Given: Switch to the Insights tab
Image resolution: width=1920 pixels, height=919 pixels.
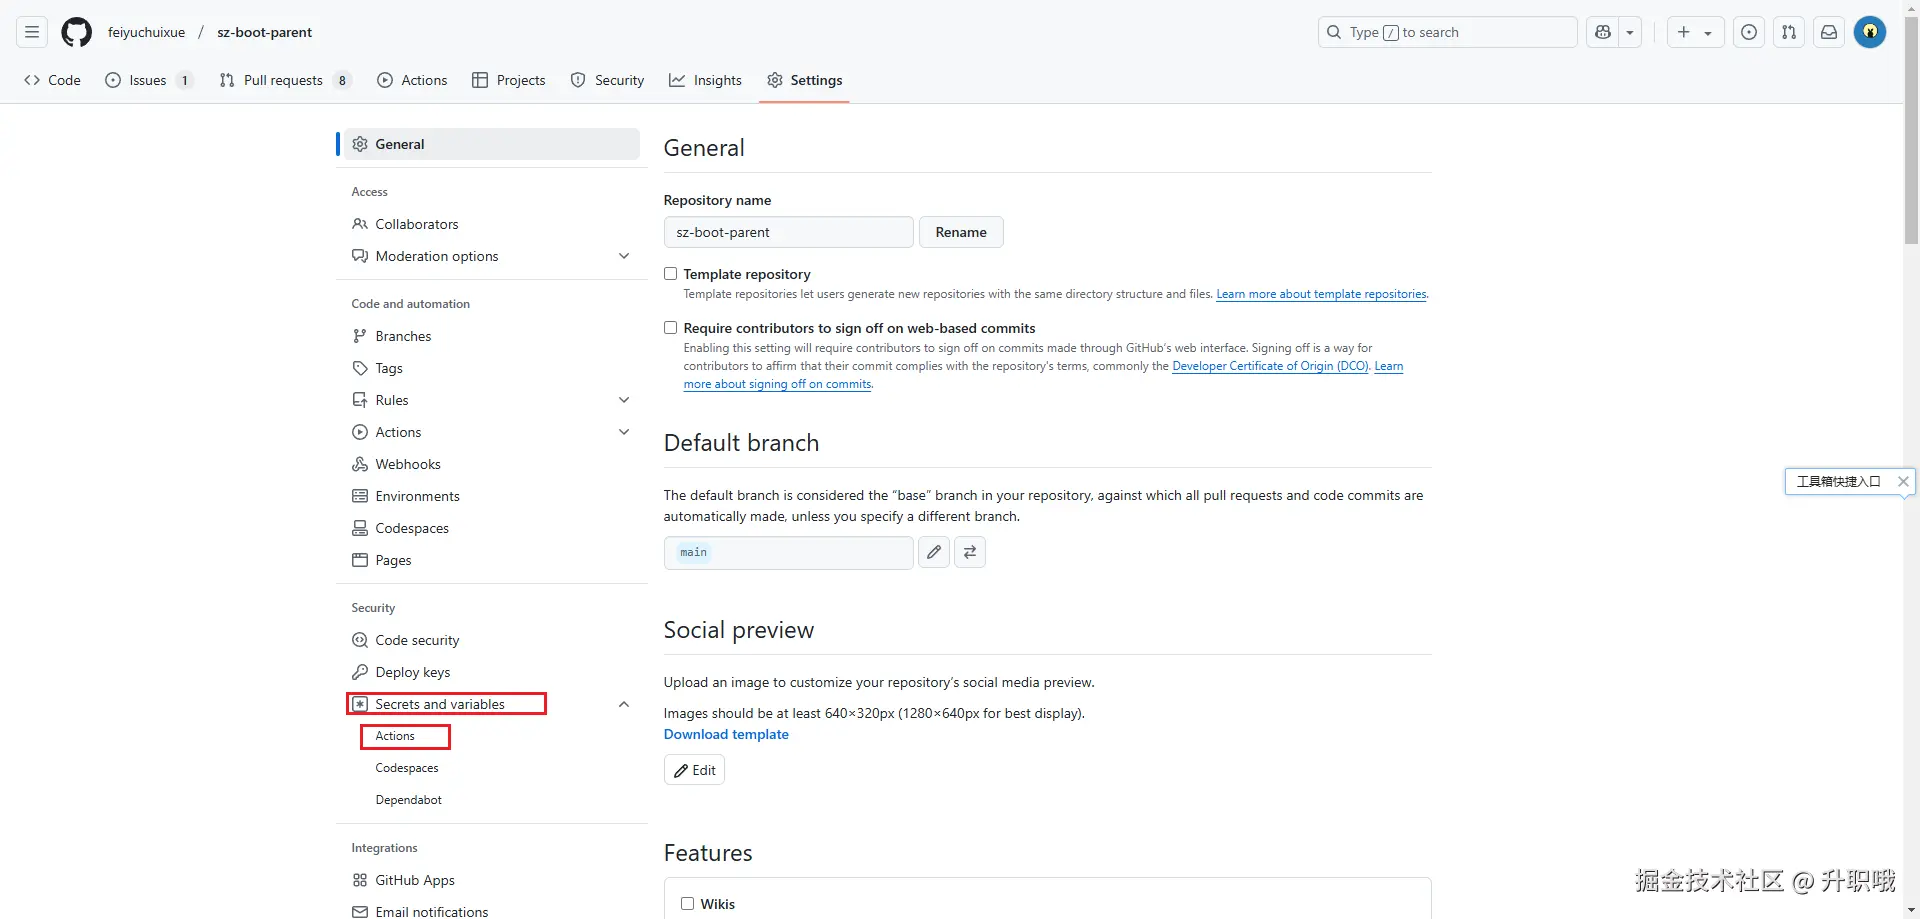Looking at the screenshot, I should 706,80.
